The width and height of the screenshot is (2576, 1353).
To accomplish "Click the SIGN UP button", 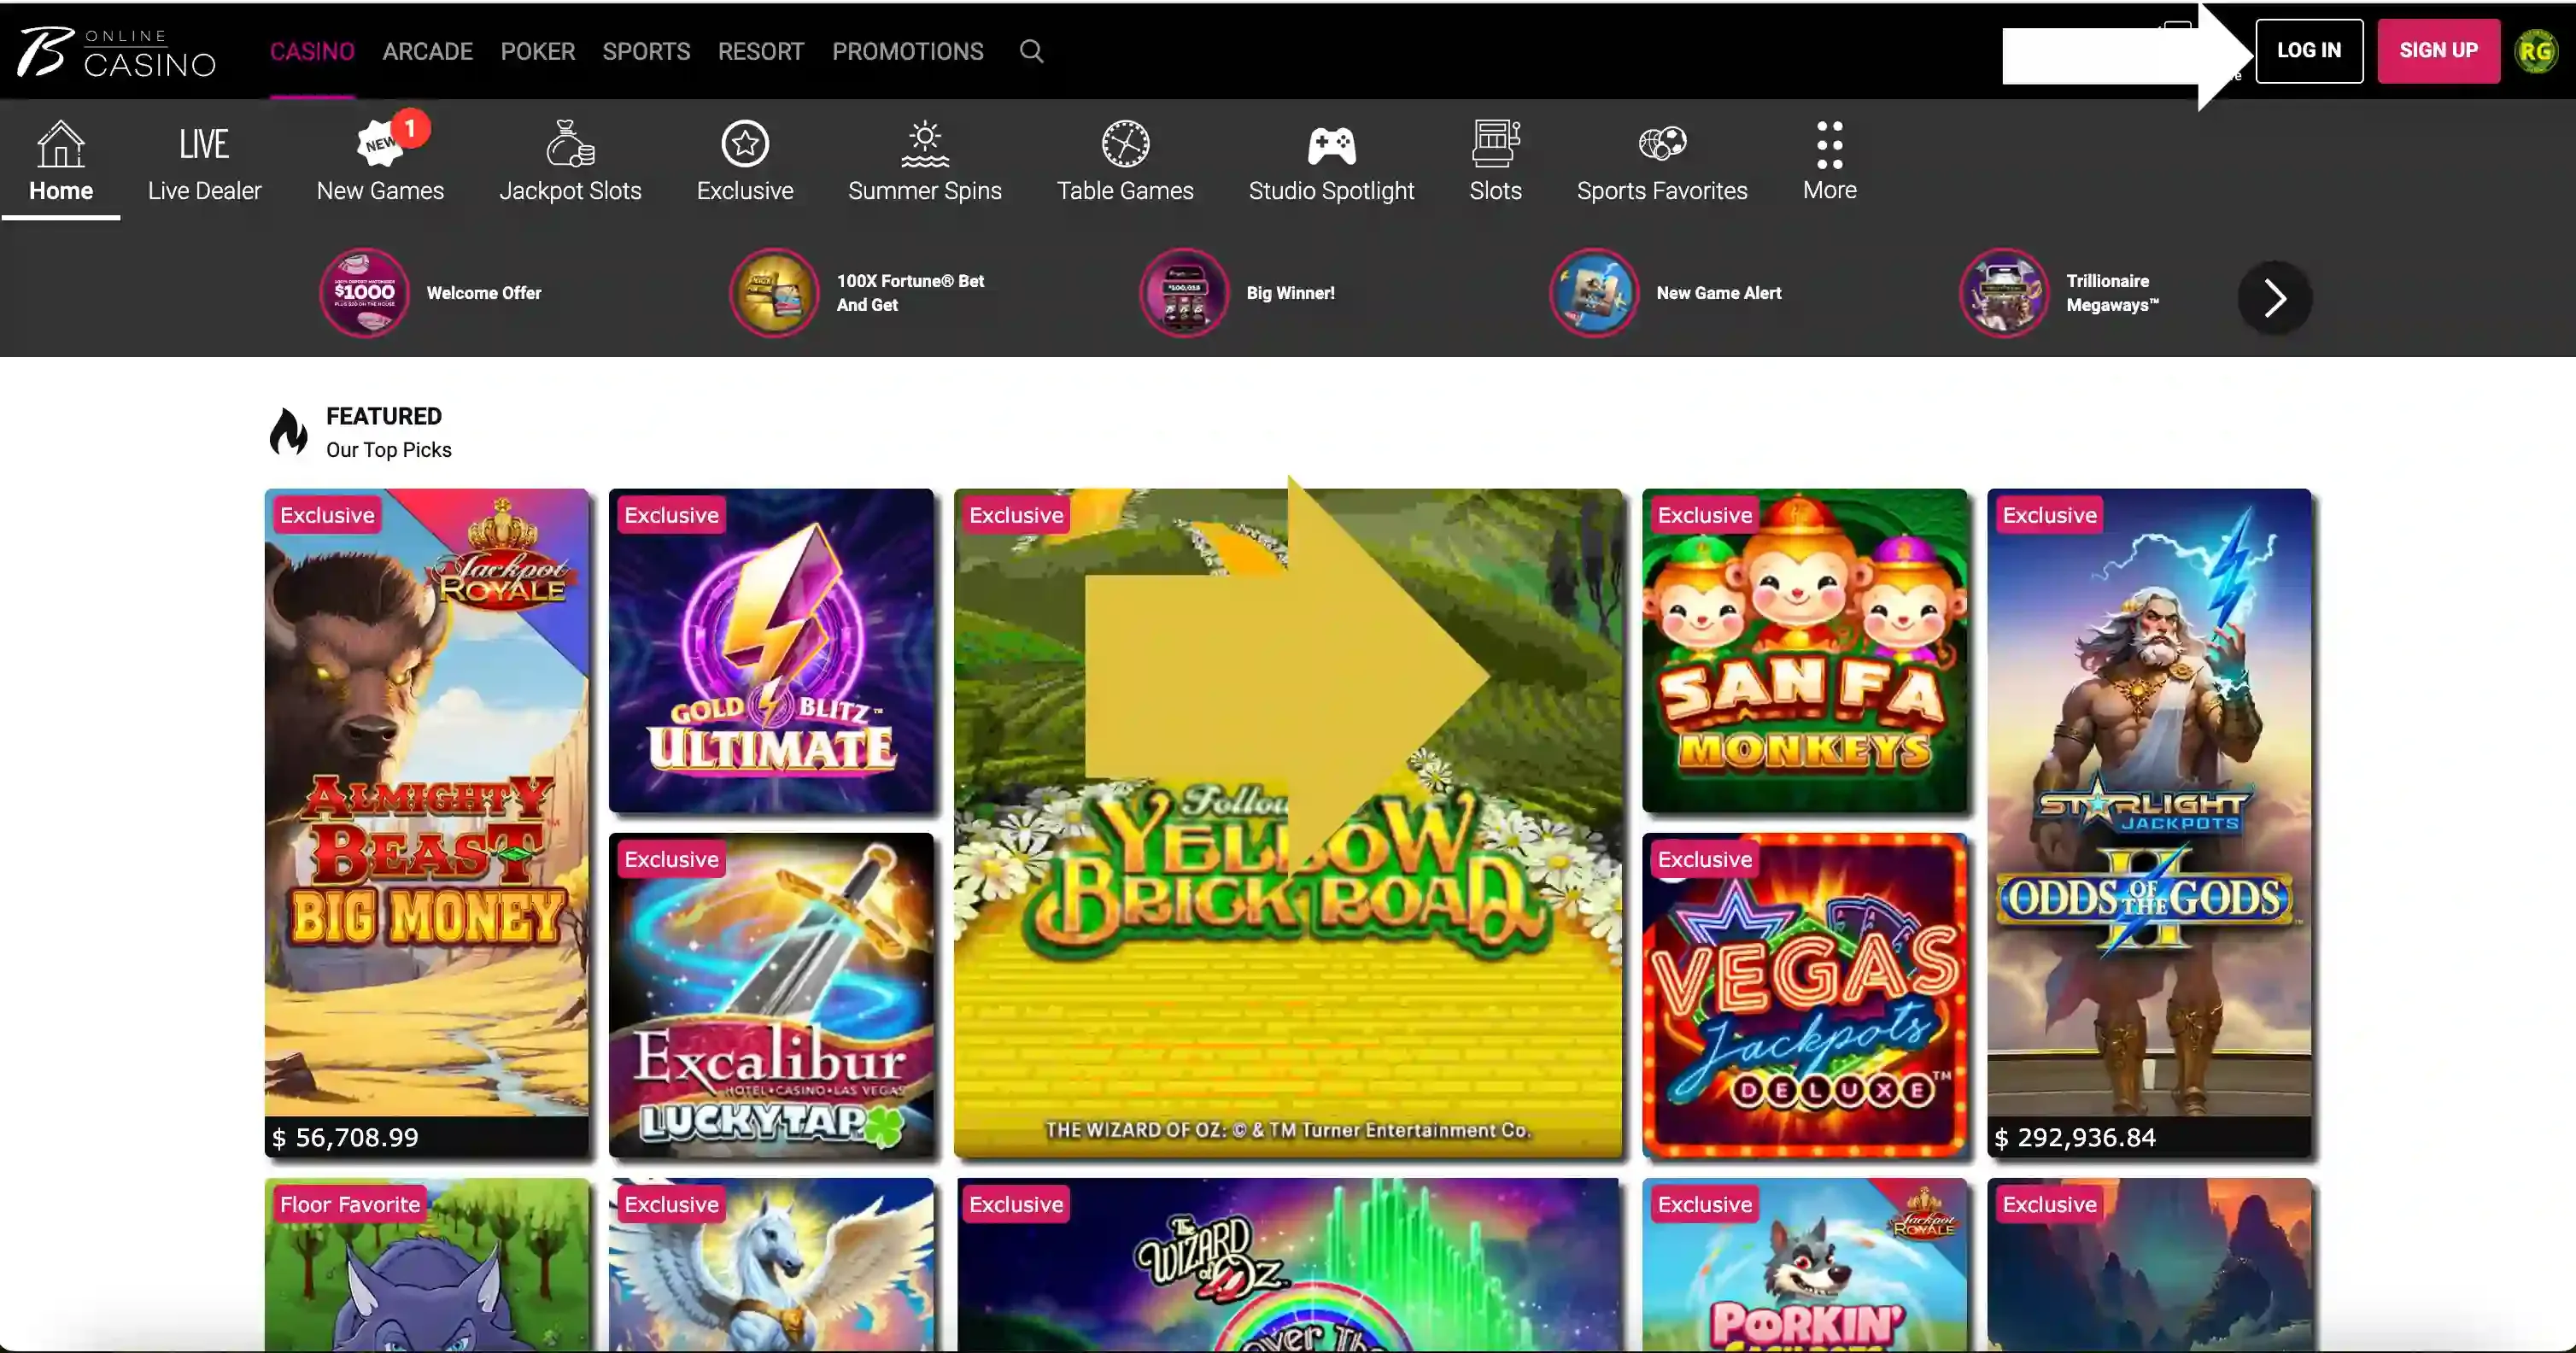I will [2438, 50].
